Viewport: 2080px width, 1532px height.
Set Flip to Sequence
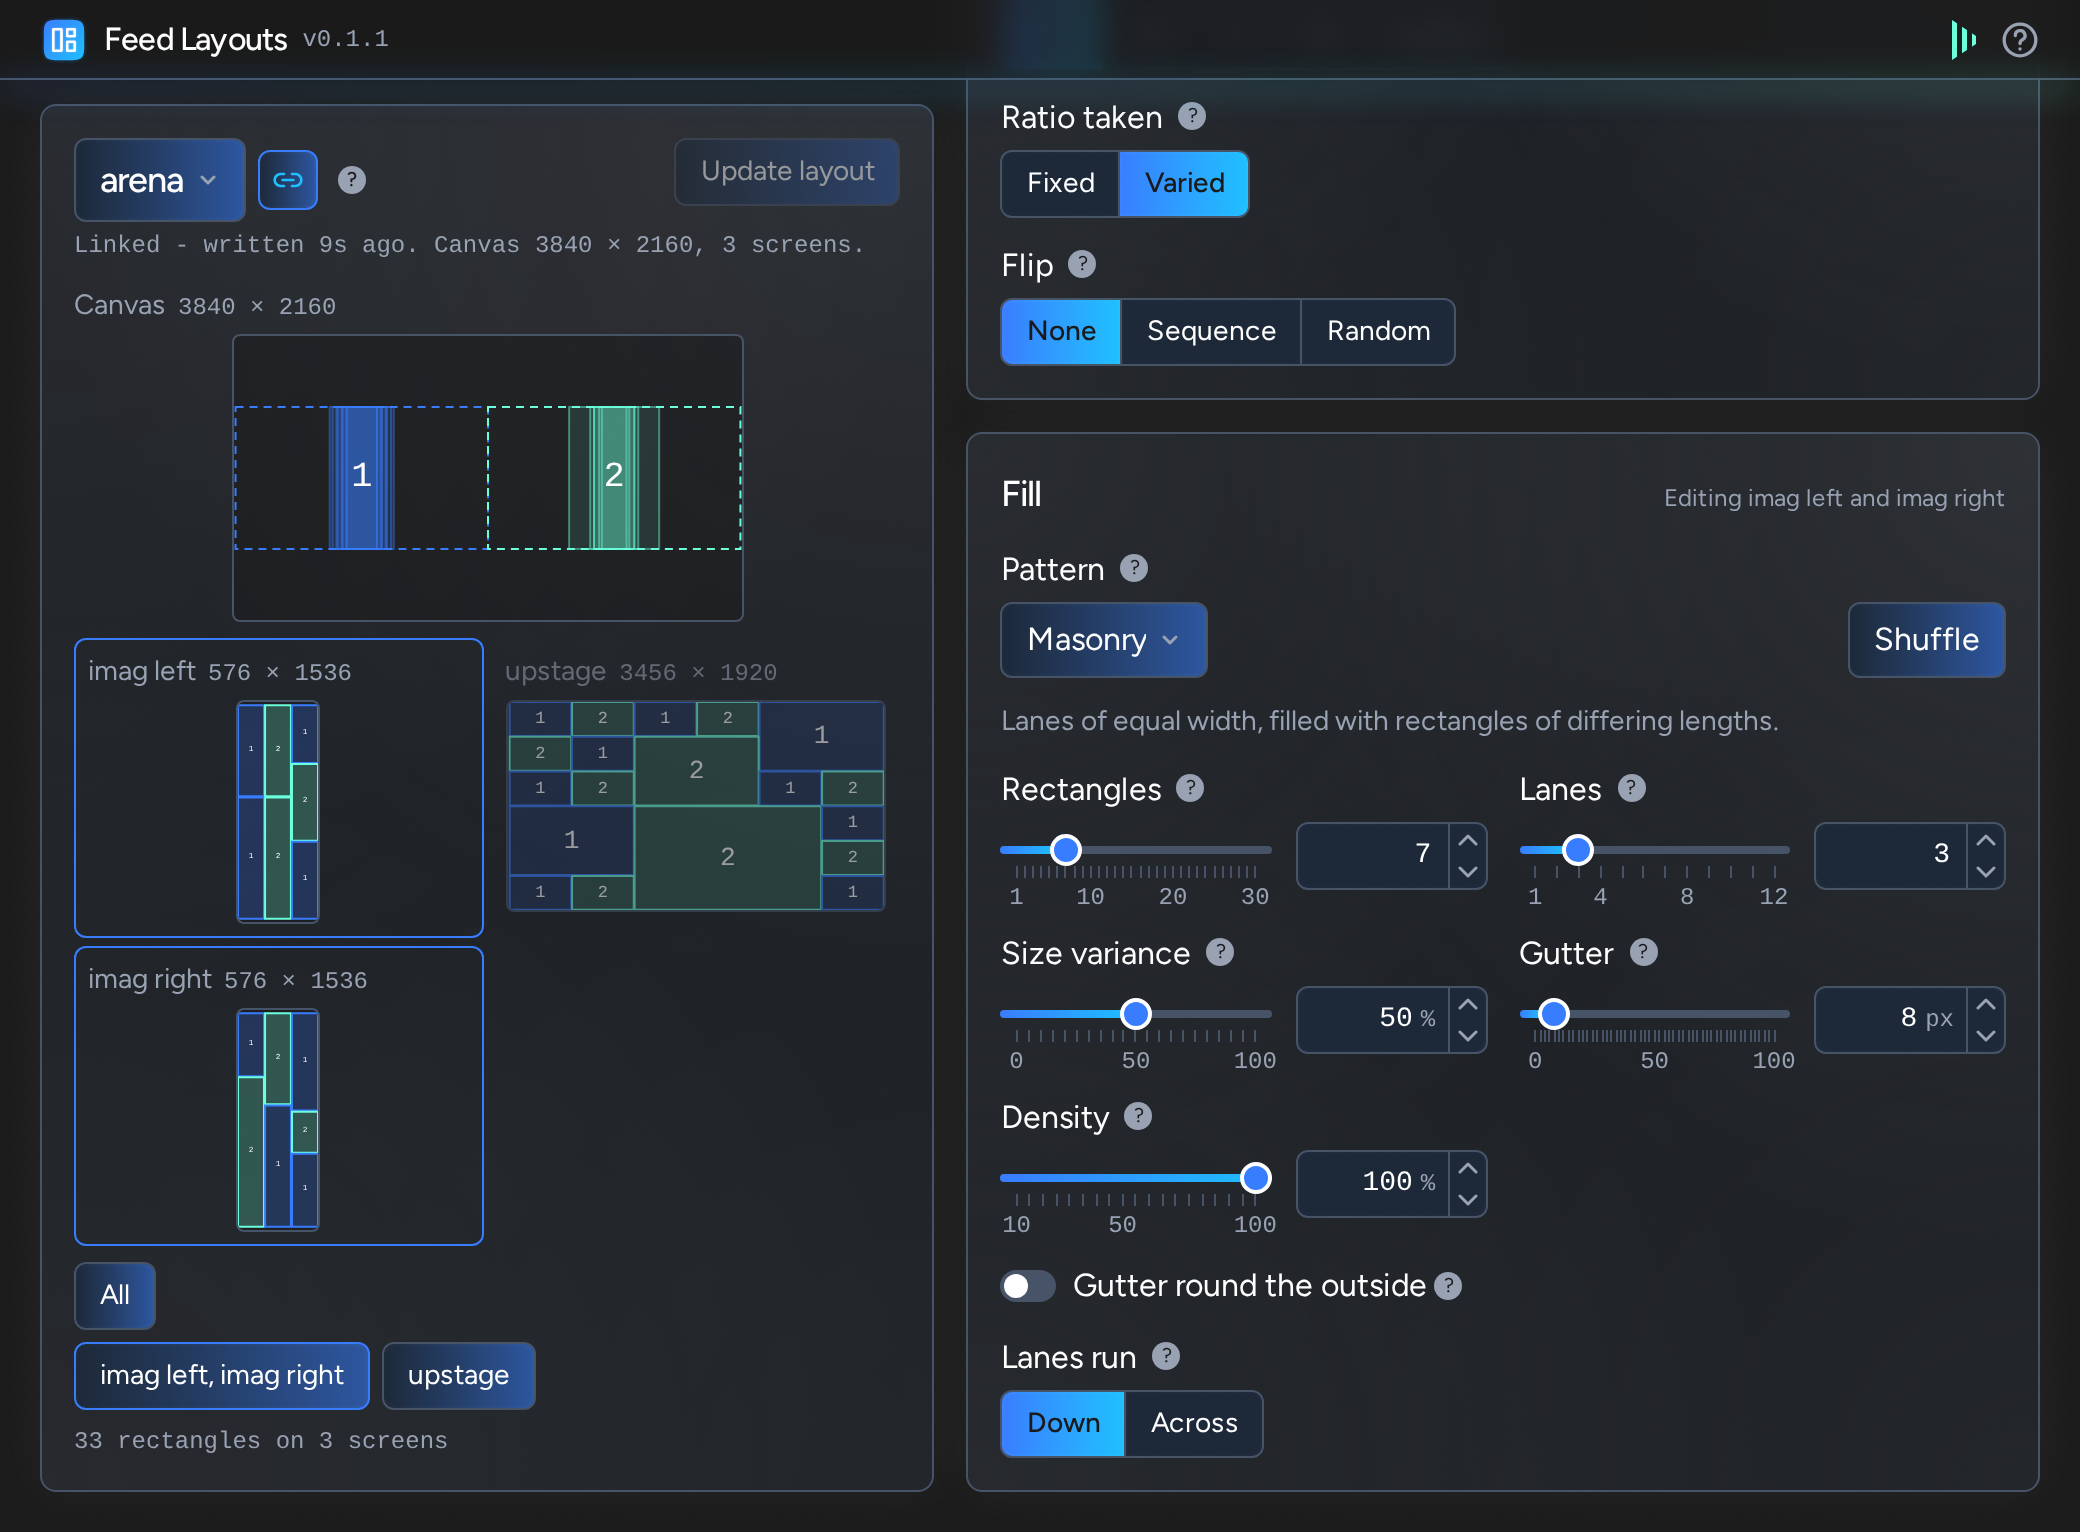[x=1211, y=331]
